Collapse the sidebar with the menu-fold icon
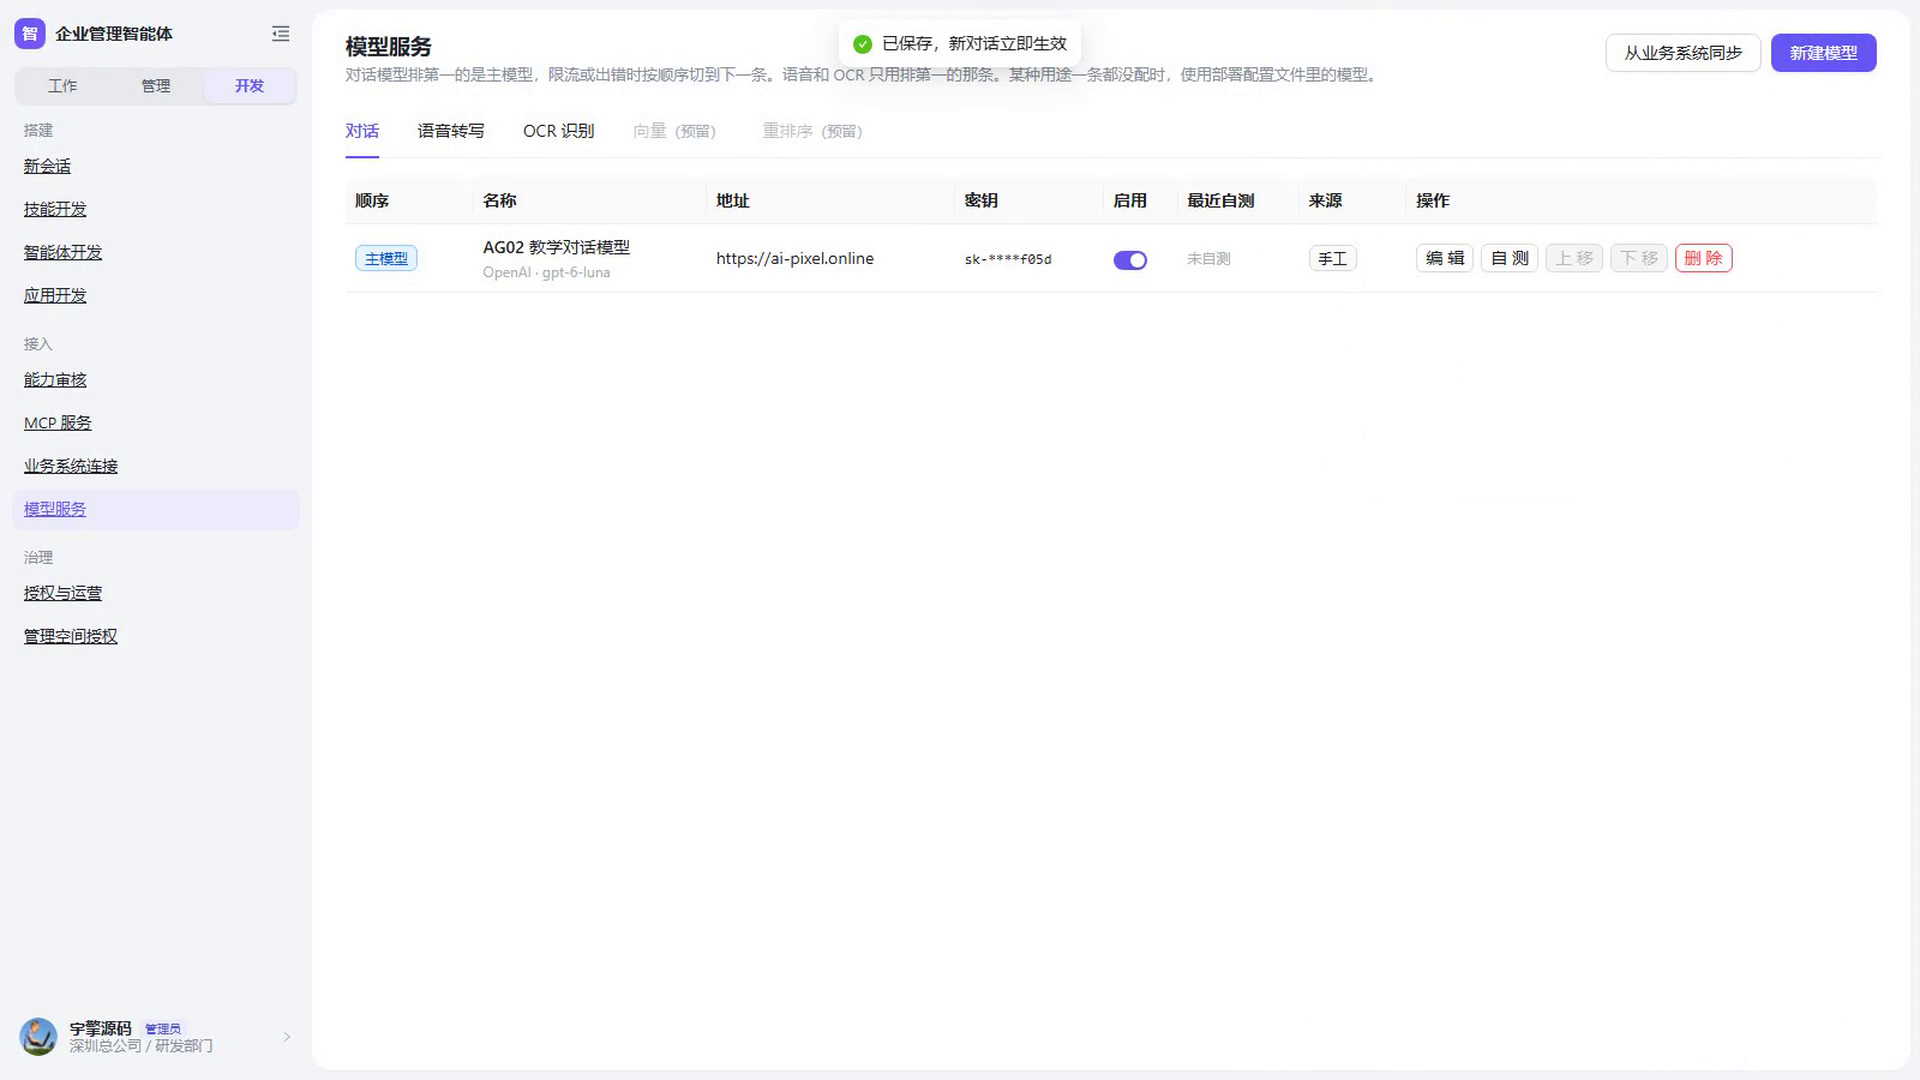 click(x=280, y=34)
